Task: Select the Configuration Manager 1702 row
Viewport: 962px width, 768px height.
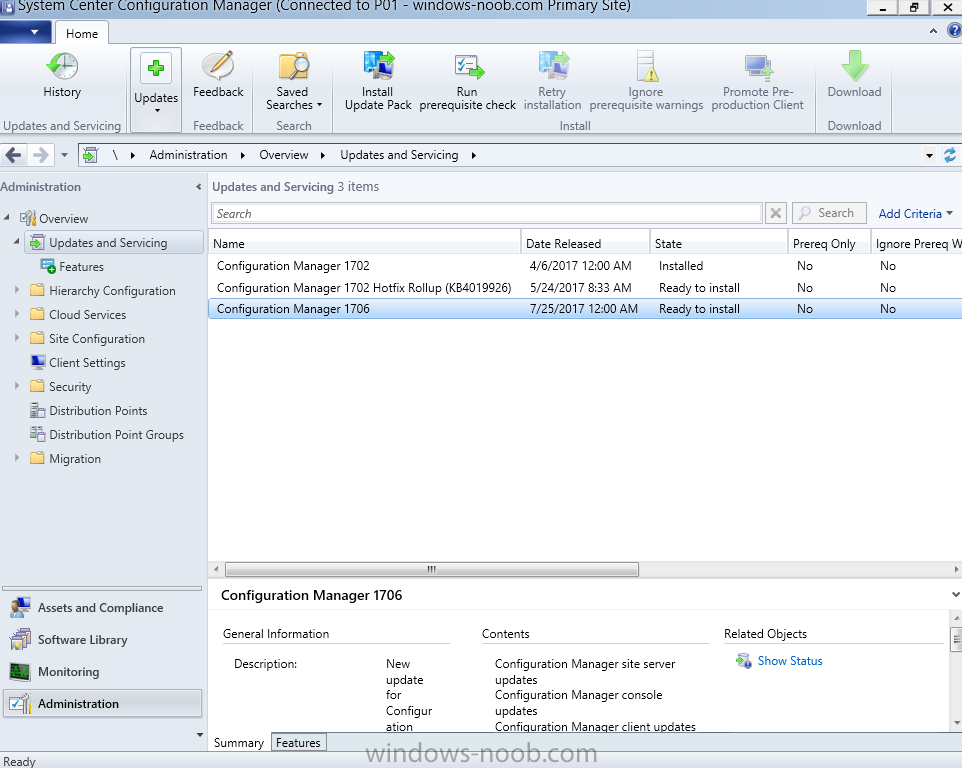Action: 585,266
